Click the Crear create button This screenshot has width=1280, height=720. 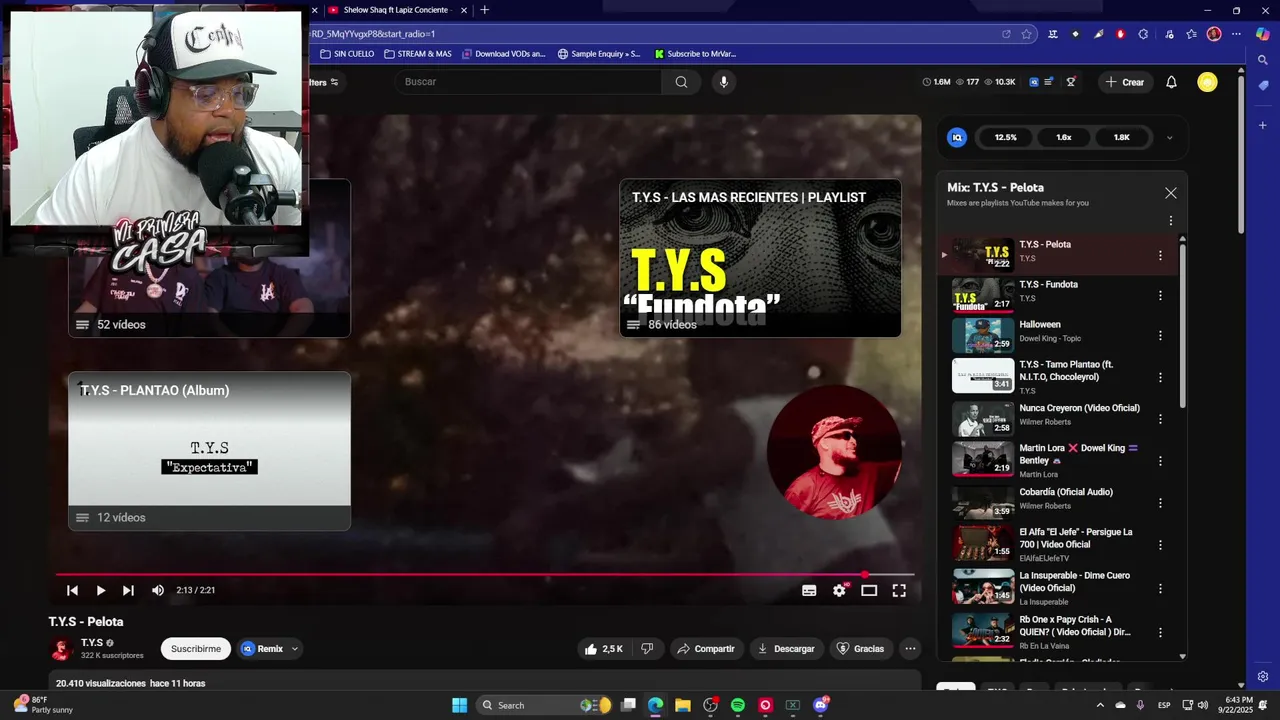coord(1125,82)
